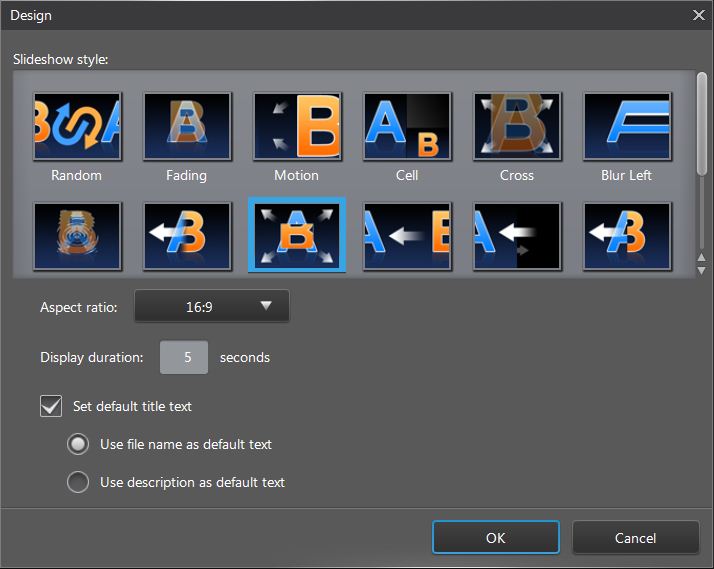Click the style list scroll down arrow

tap(702, 269)
